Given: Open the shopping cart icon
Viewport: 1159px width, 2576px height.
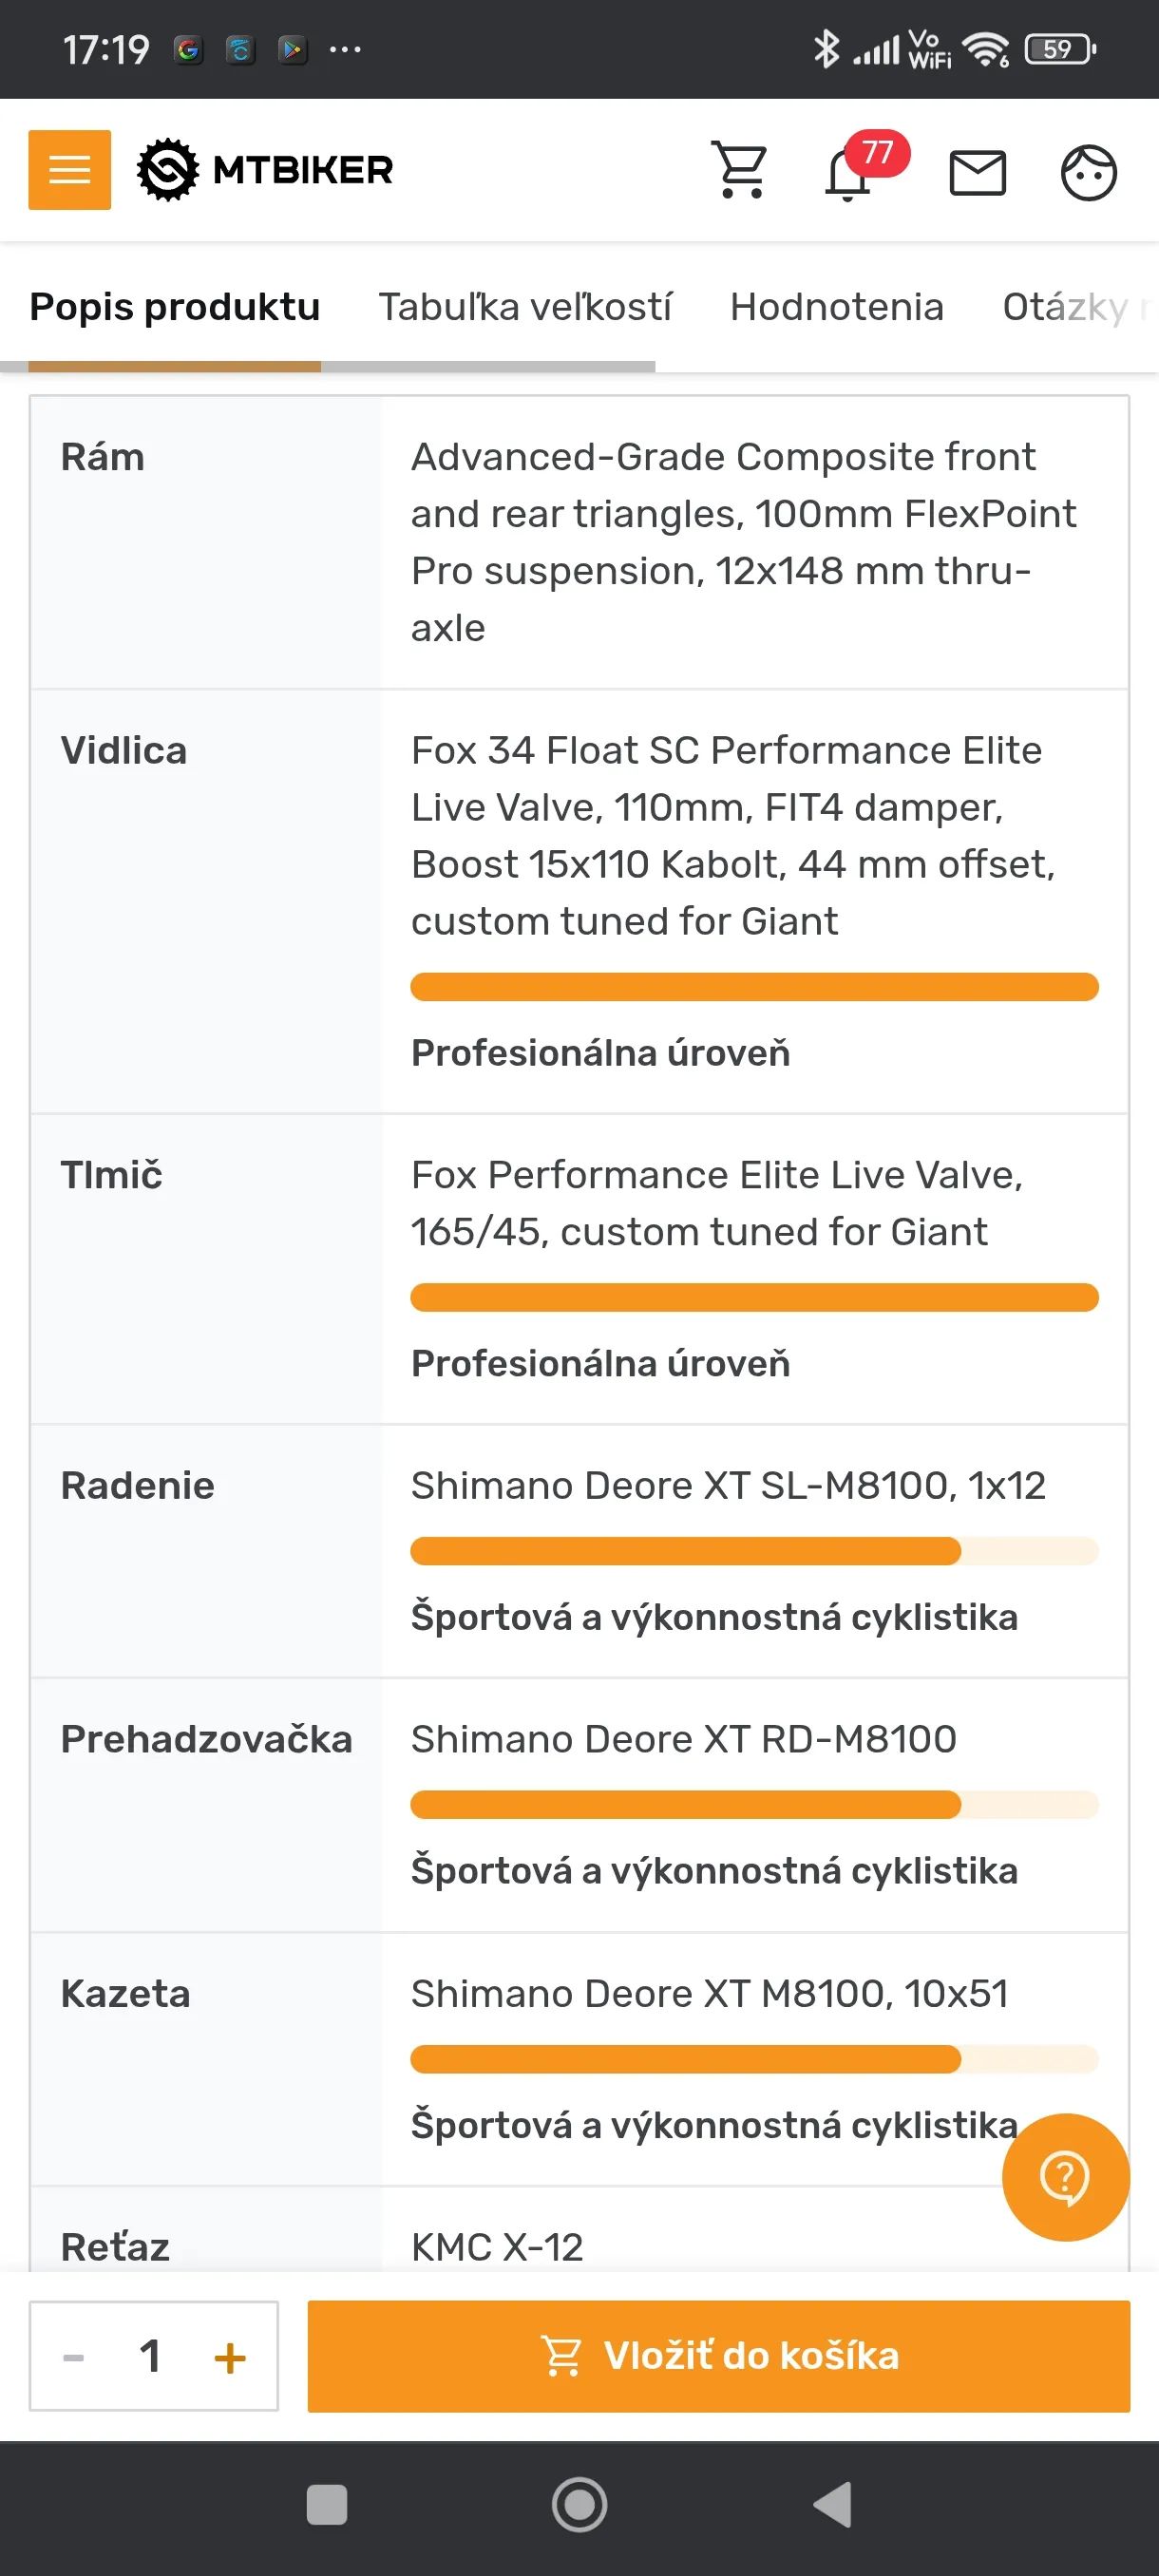Looking at the screenshot, I should pos(740,170).
